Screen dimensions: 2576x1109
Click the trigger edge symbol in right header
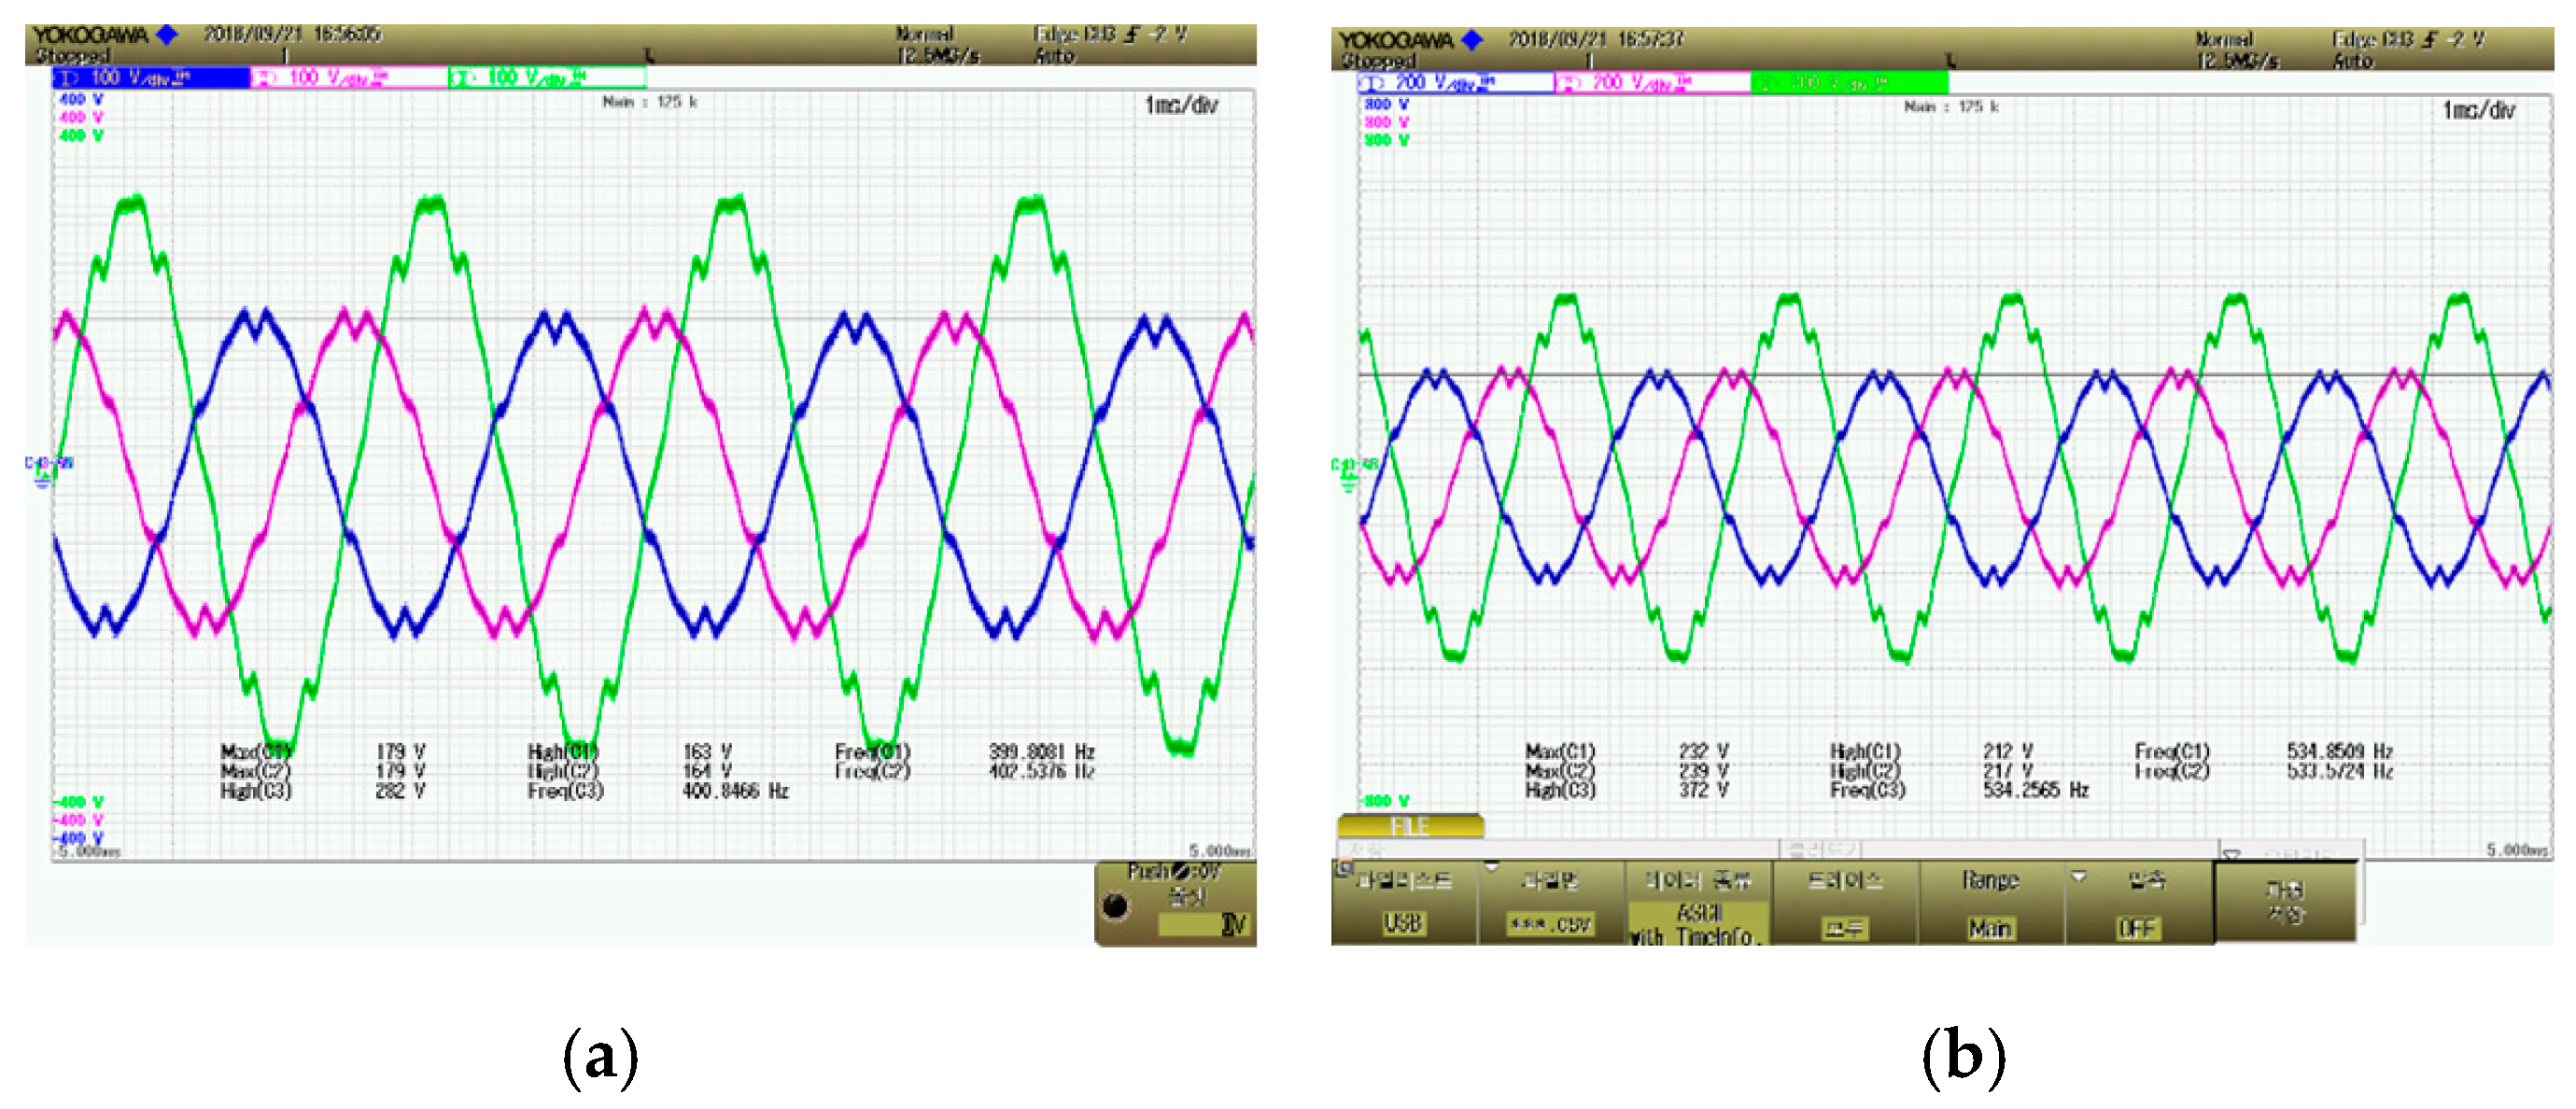coord(2431,40)
